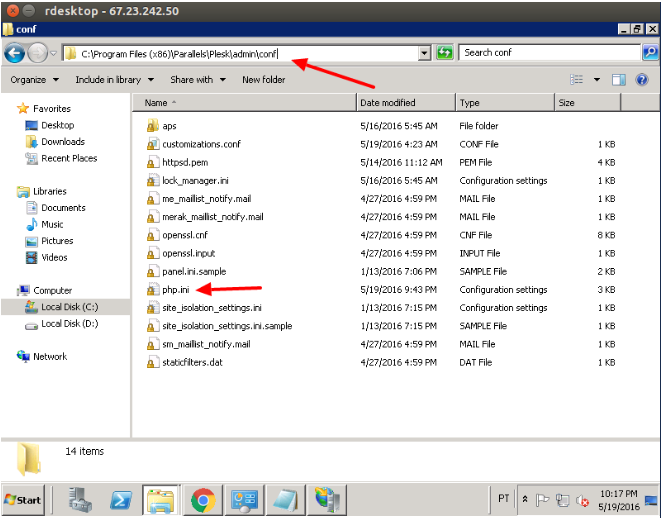
Task: Click the search magnifier button
Action: pos(650,53)
